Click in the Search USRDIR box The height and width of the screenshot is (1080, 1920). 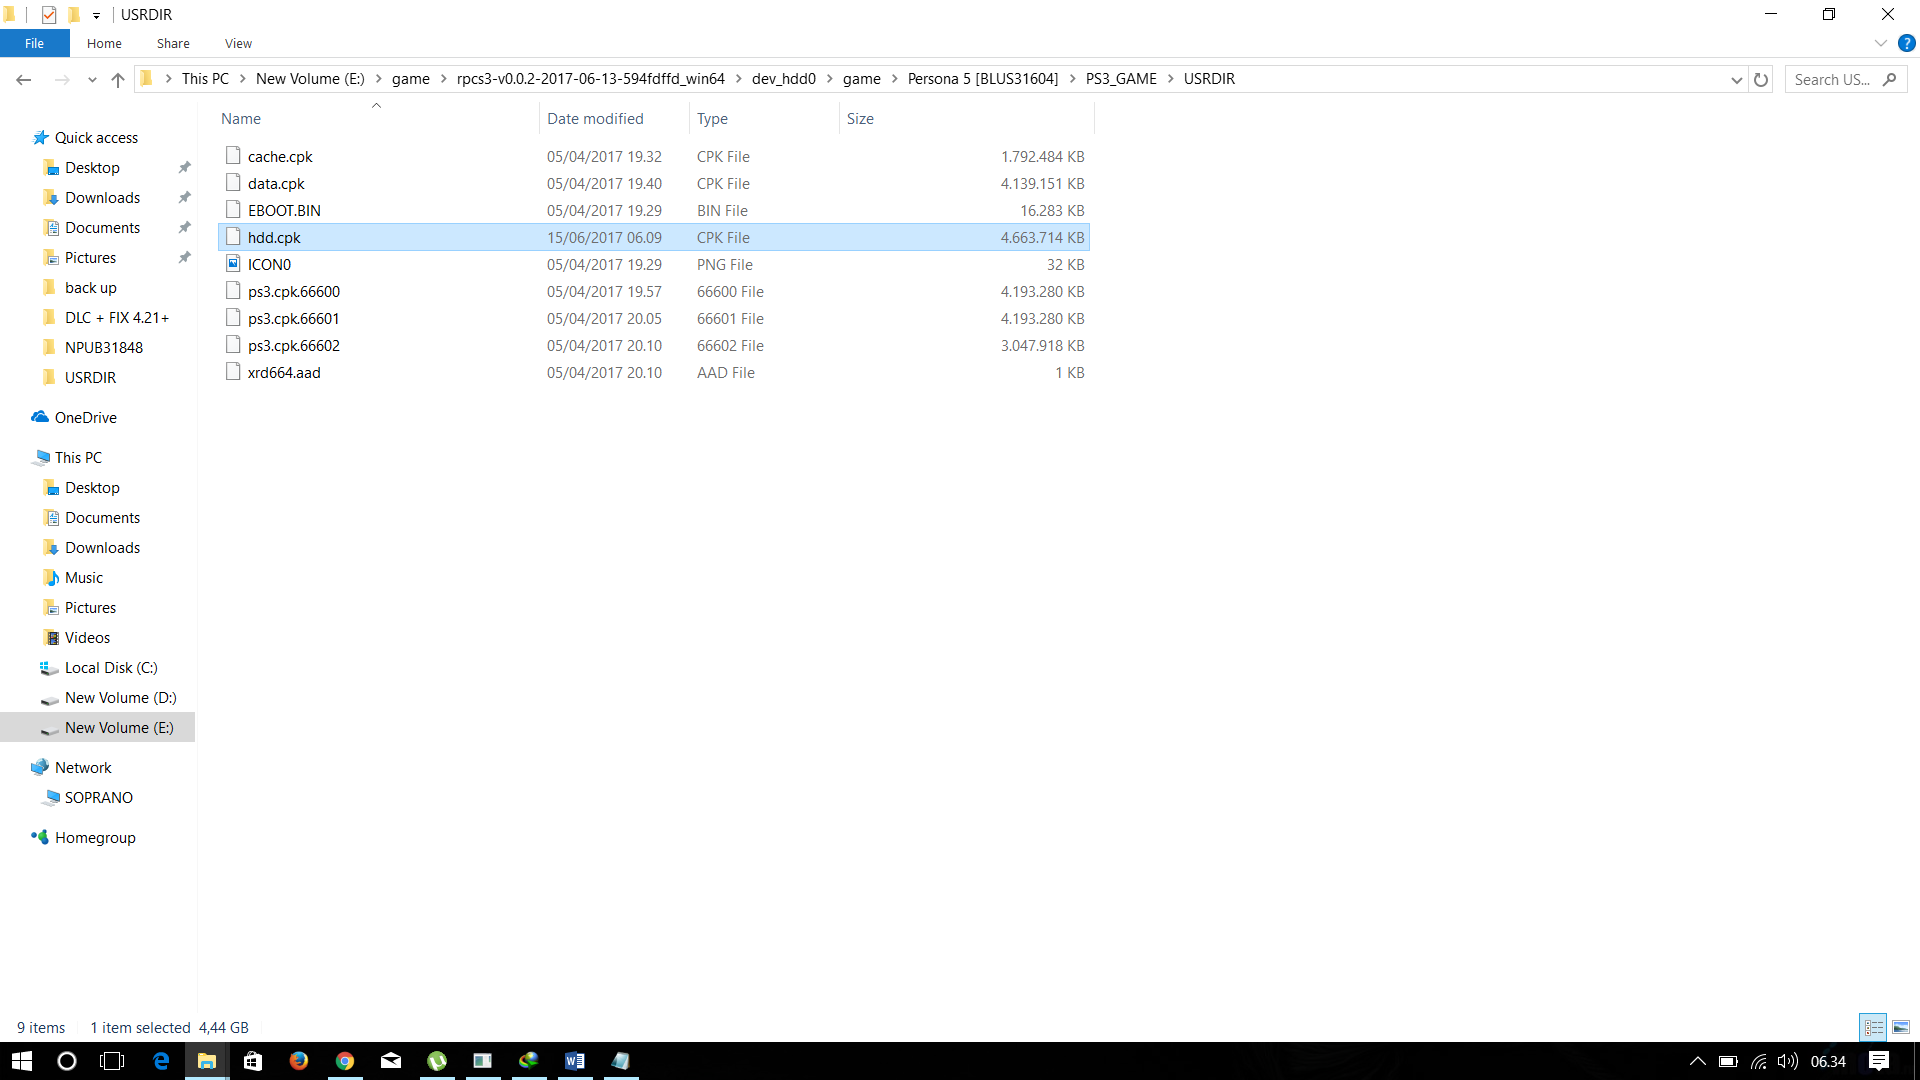tap(1832, 80)
